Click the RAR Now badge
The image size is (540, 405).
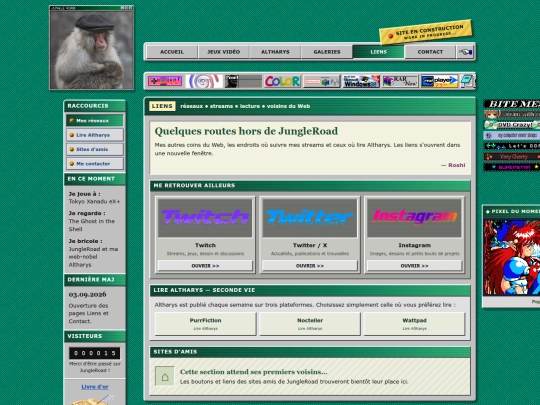pos(400,81)
